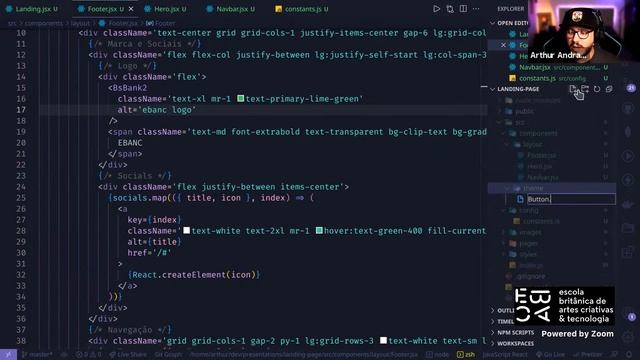This screenshot has width=640, height=360.
Task: Click Go Live in status bar
Action: click(550, 354)
